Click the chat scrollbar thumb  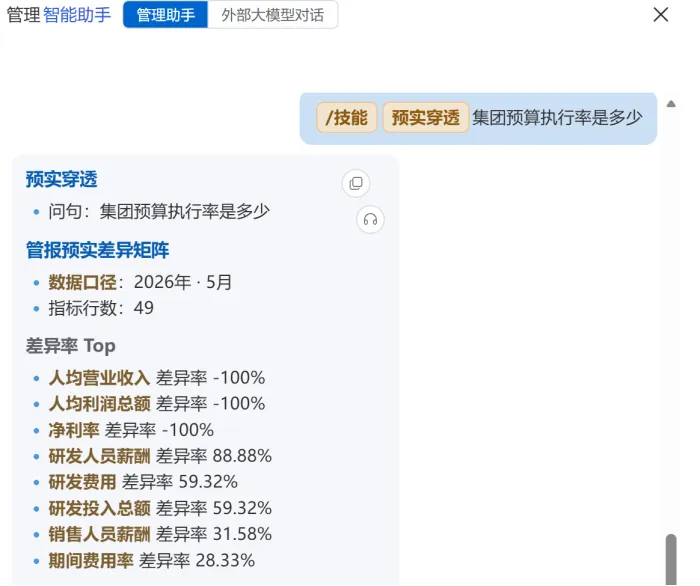click(671, 559)
